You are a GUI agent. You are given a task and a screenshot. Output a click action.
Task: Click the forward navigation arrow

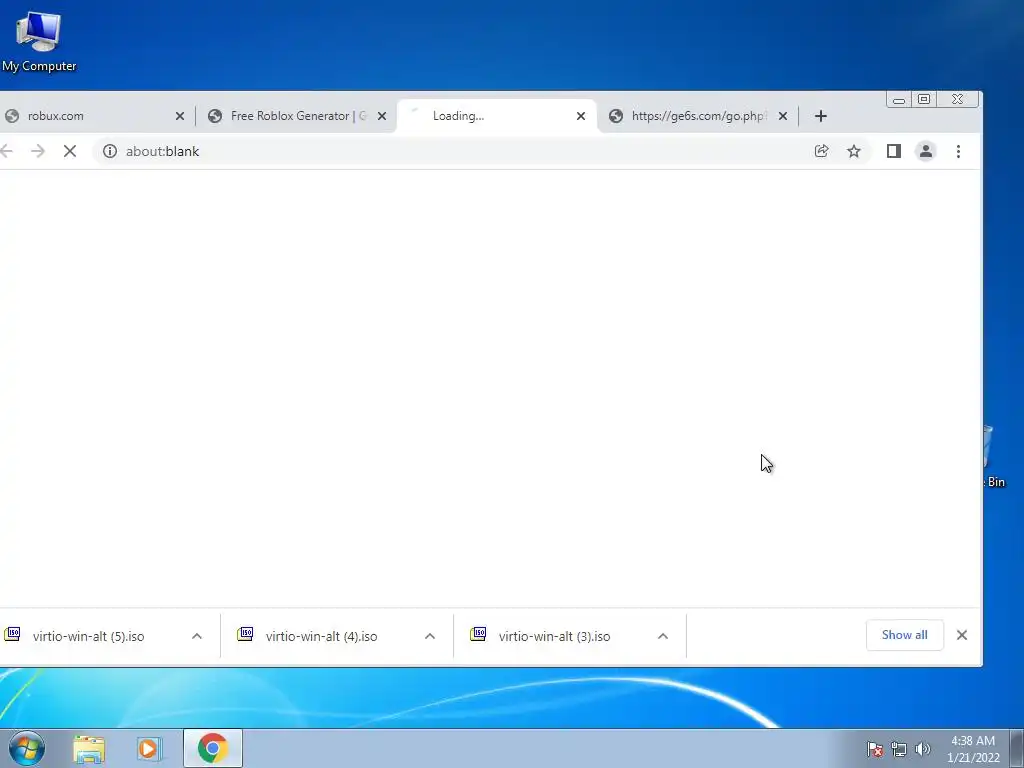pyautogui.click(x=38, y=152)
